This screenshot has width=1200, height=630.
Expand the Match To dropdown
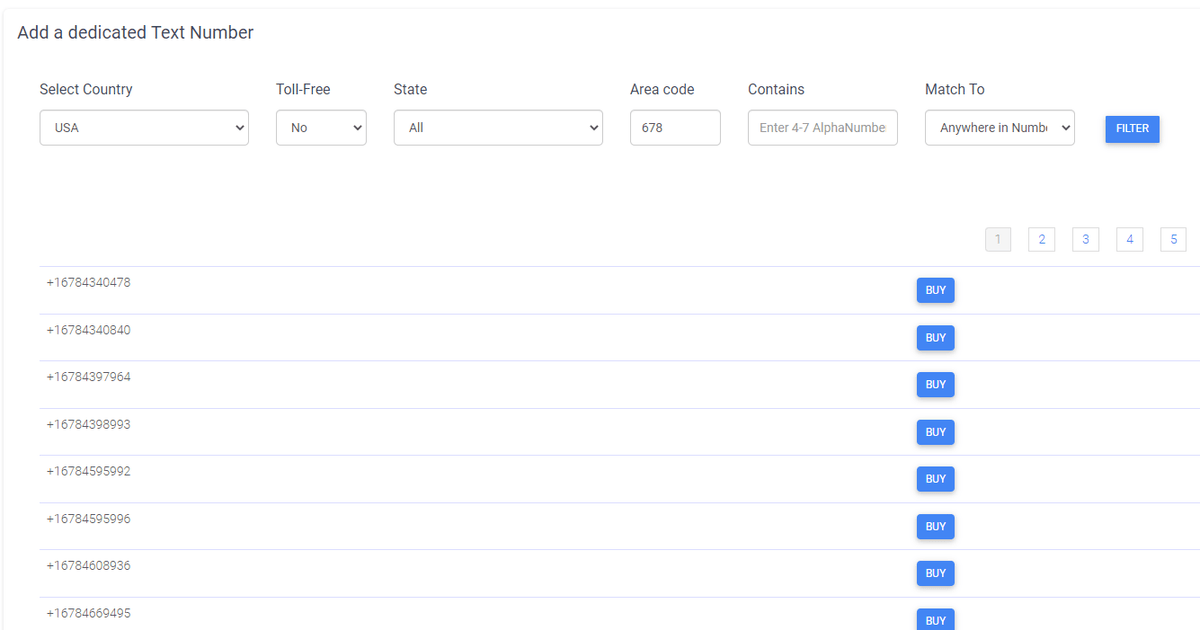pyautogui.click(x=999, y=128)
